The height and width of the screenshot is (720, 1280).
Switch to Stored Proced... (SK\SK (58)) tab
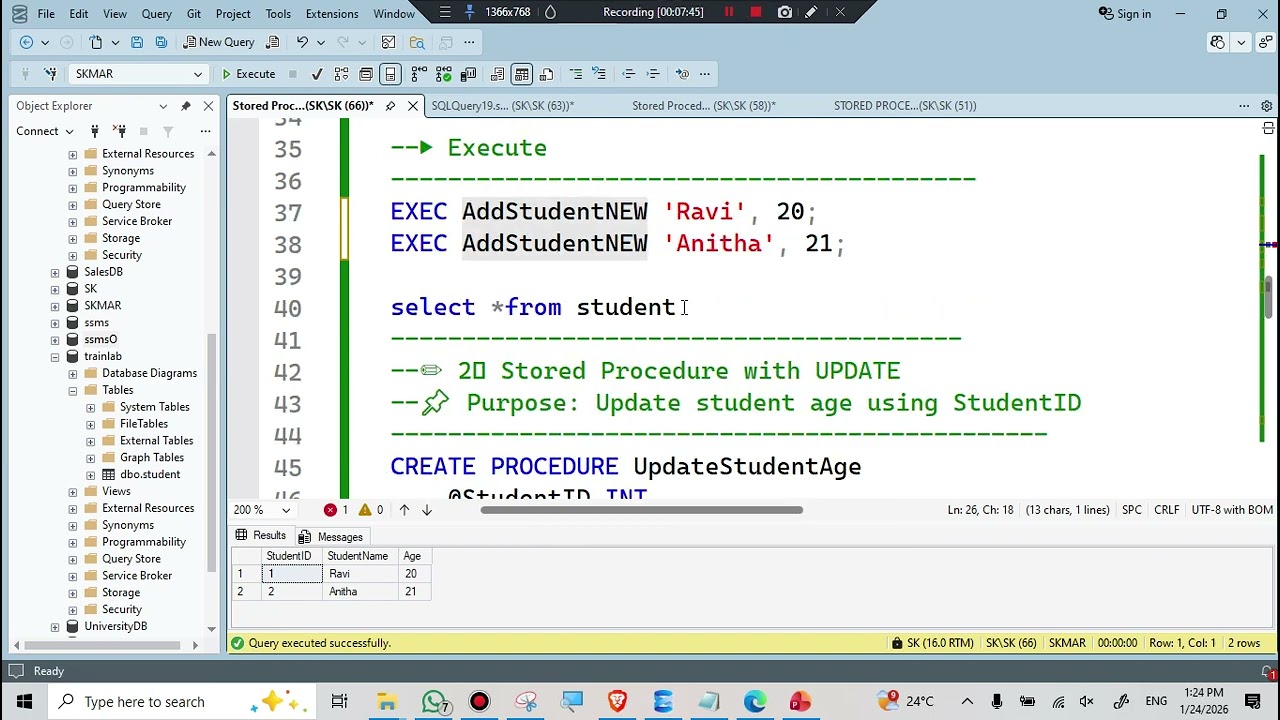coord(704,106)
